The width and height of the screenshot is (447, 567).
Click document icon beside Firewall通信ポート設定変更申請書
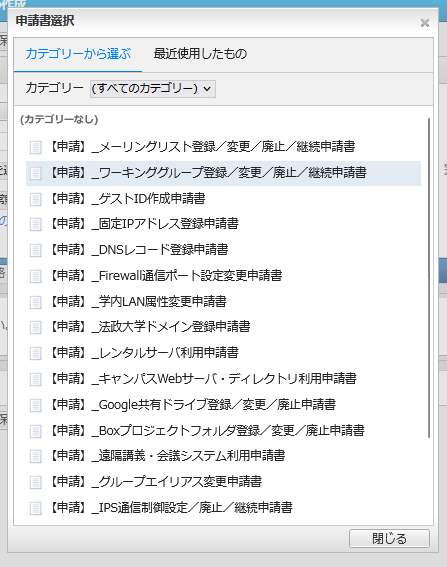click(35, 276)
